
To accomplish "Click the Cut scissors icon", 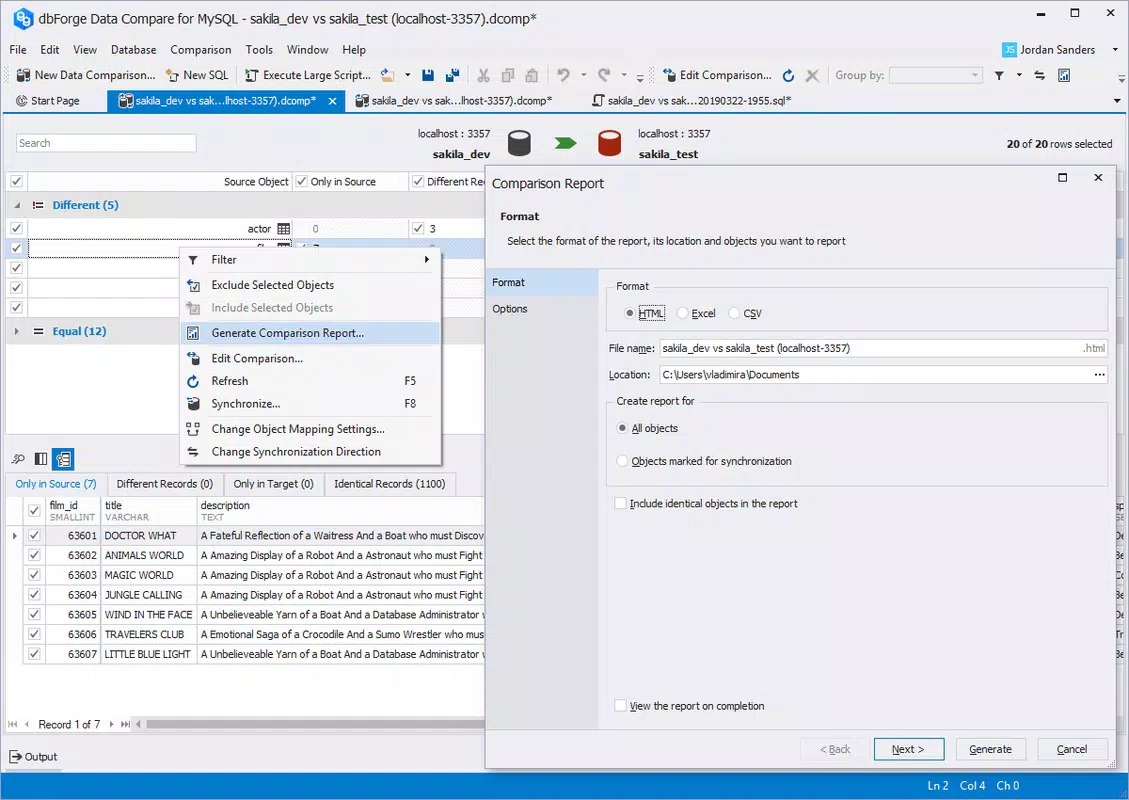I will pos(483,75).
